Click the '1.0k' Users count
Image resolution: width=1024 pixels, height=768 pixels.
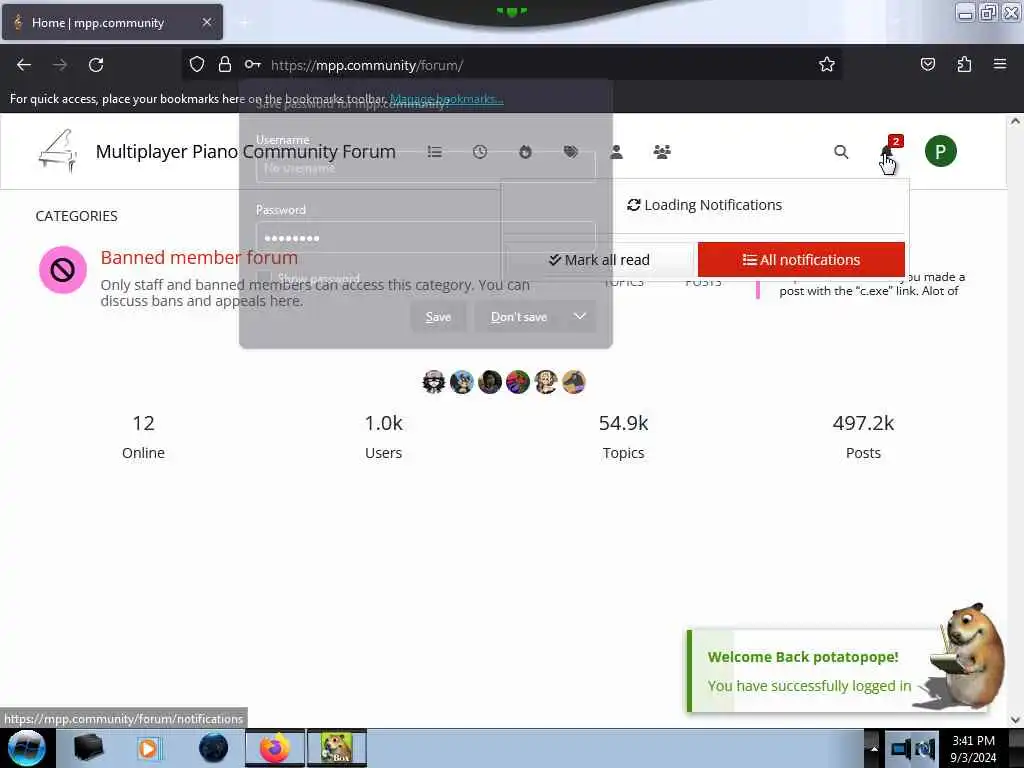coord(383,423)
